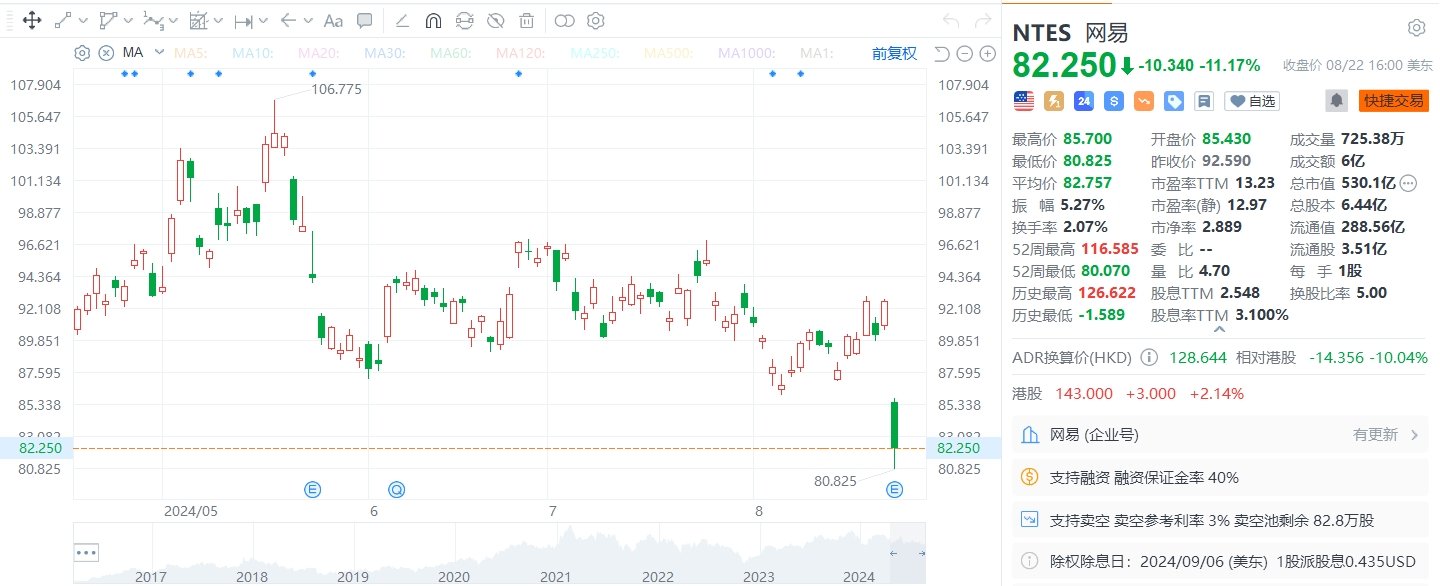Screen dimensions: 1440x586
Task: Open 支持卖空 short selling info row
Action: pos(1220,520)
